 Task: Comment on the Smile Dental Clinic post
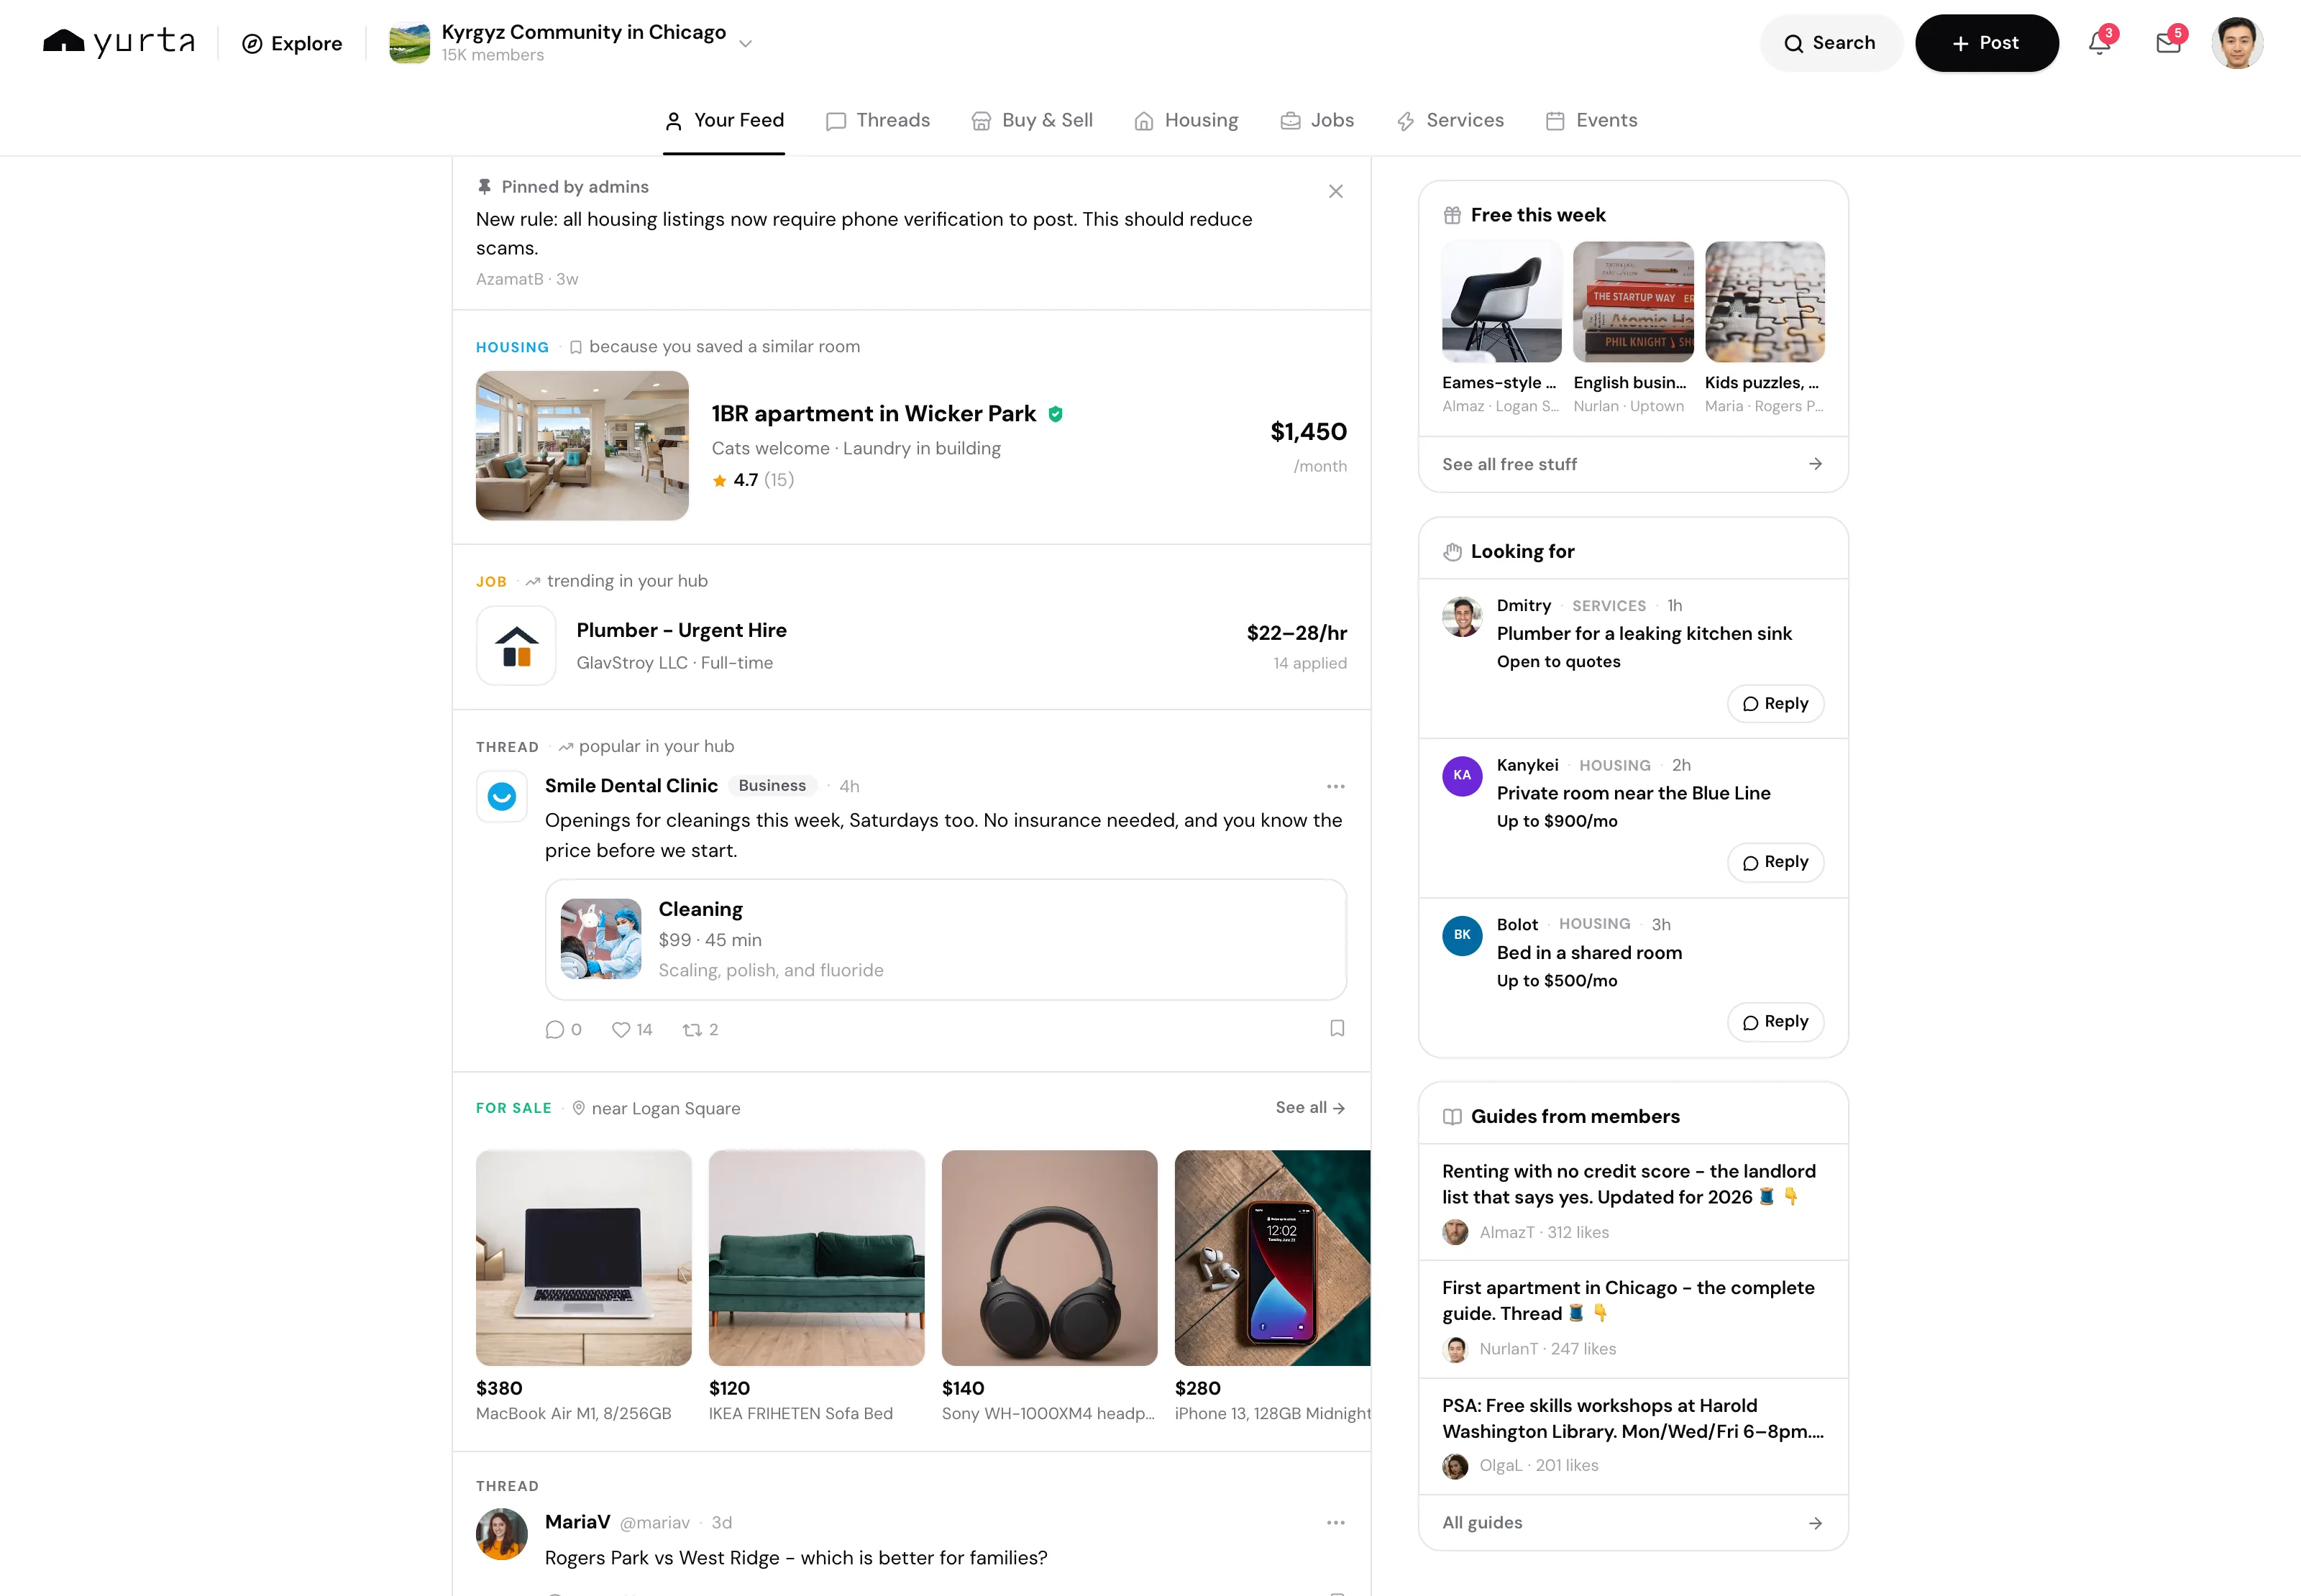click(563, 1030)
